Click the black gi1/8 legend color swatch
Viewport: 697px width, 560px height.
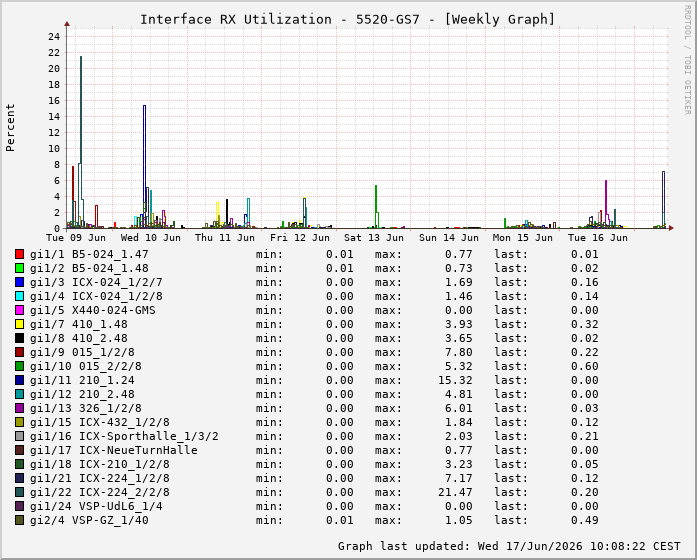click(19, 338)
